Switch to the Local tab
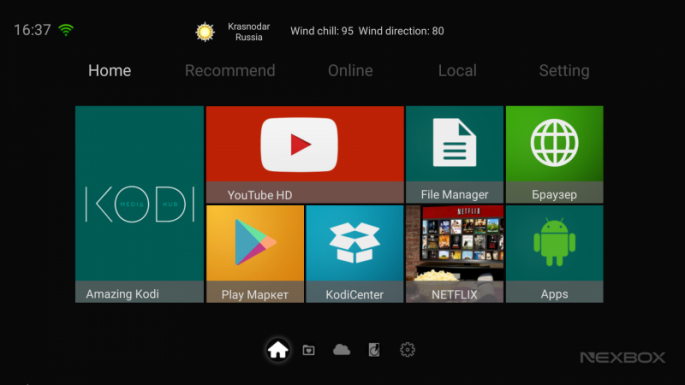This screenshot has height=385, width=685. 457,70
